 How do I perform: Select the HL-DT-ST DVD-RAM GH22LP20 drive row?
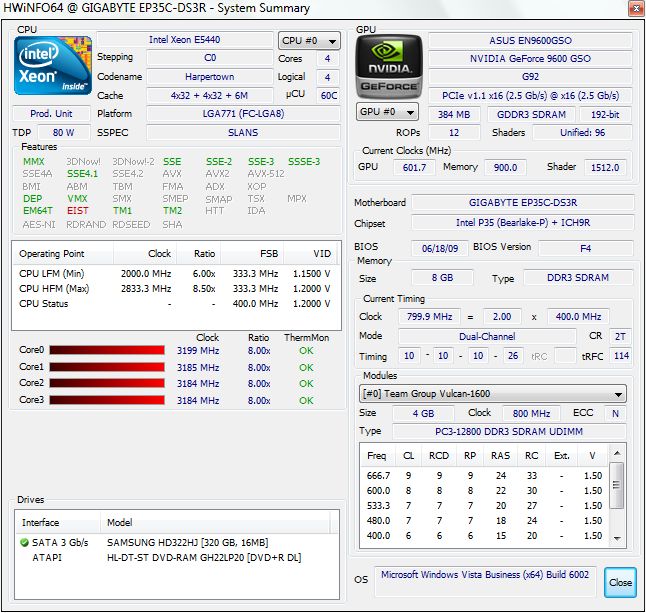pos(176,557)
